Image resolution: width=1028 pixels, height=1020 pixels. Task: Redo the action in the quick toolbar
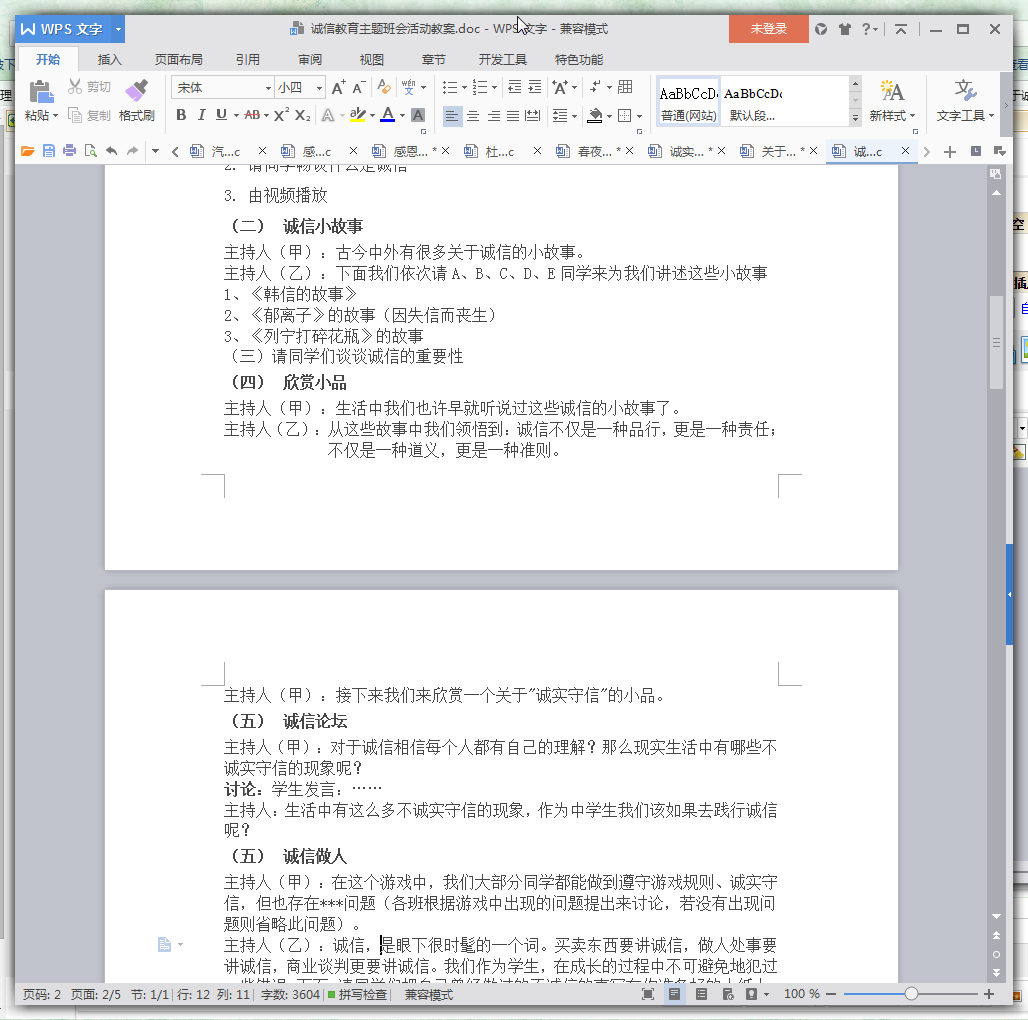point(132,151)
